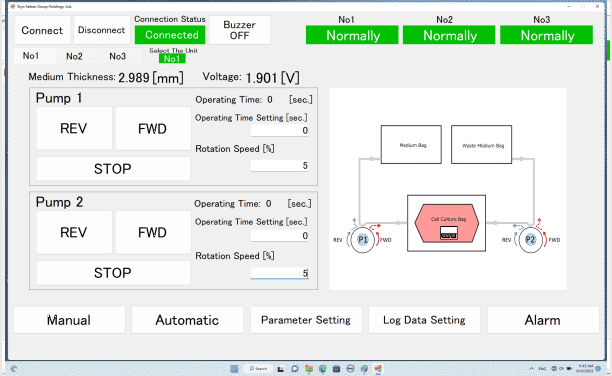
Task: Click the Waste Medium Bag box in diagram
Action: [x=481, y=144]
